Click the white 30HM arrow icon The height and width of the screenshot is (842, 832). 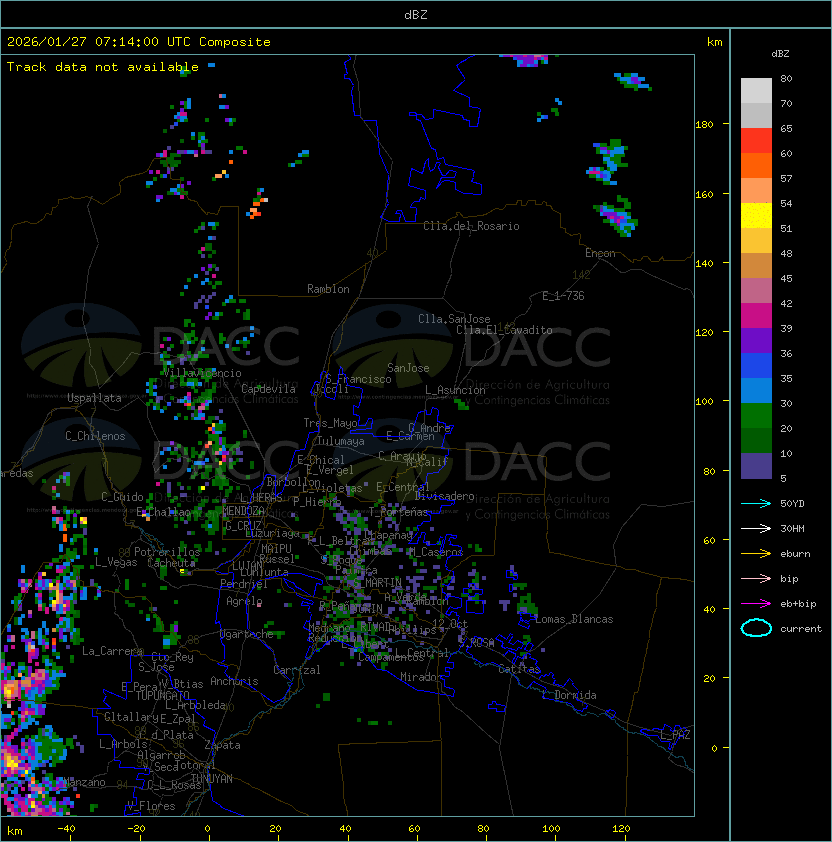pyautogui.click(x=756, y=528)
